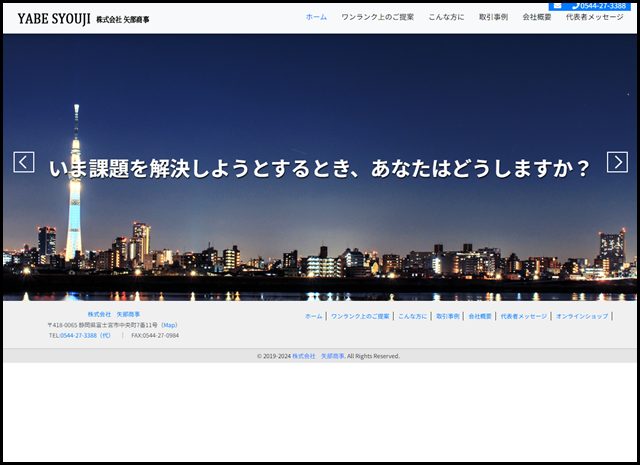Screen dimensions: 640x465
Task: Click footer ホーム link
Action: (313, 316)
